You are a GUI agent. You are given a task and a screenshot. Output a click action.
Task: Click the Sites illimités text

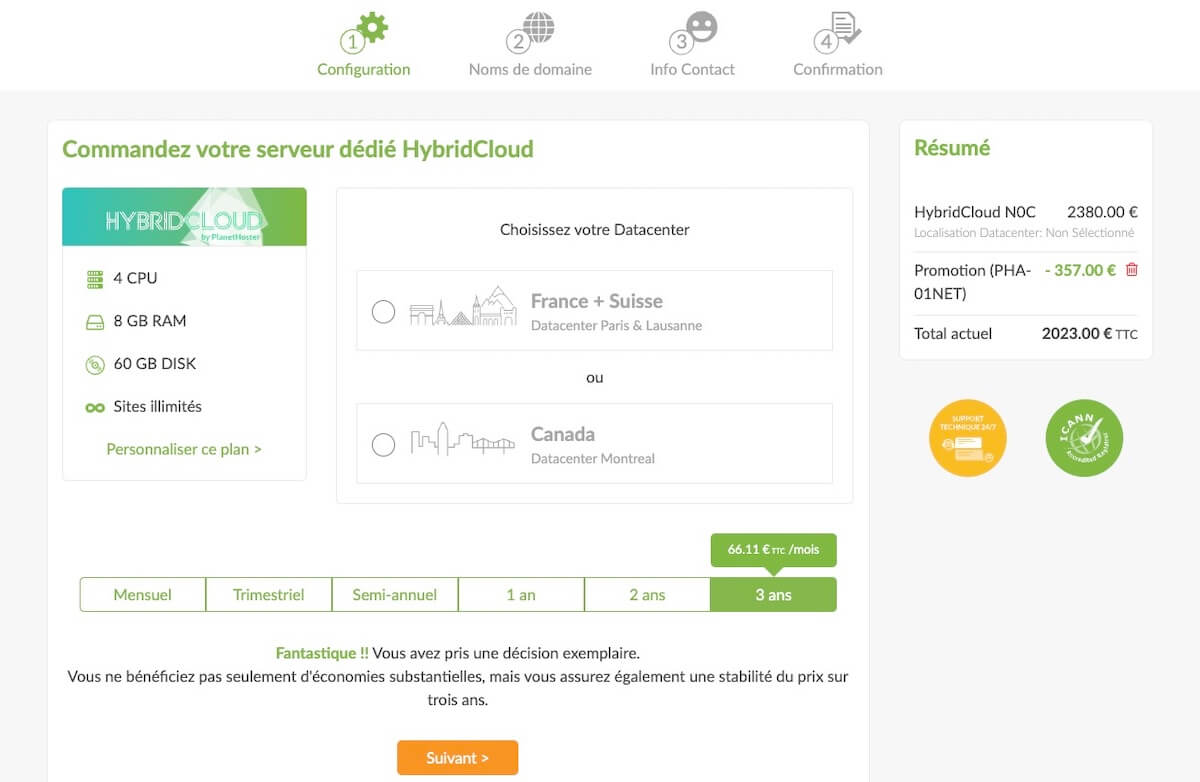[x=157, y=407]
